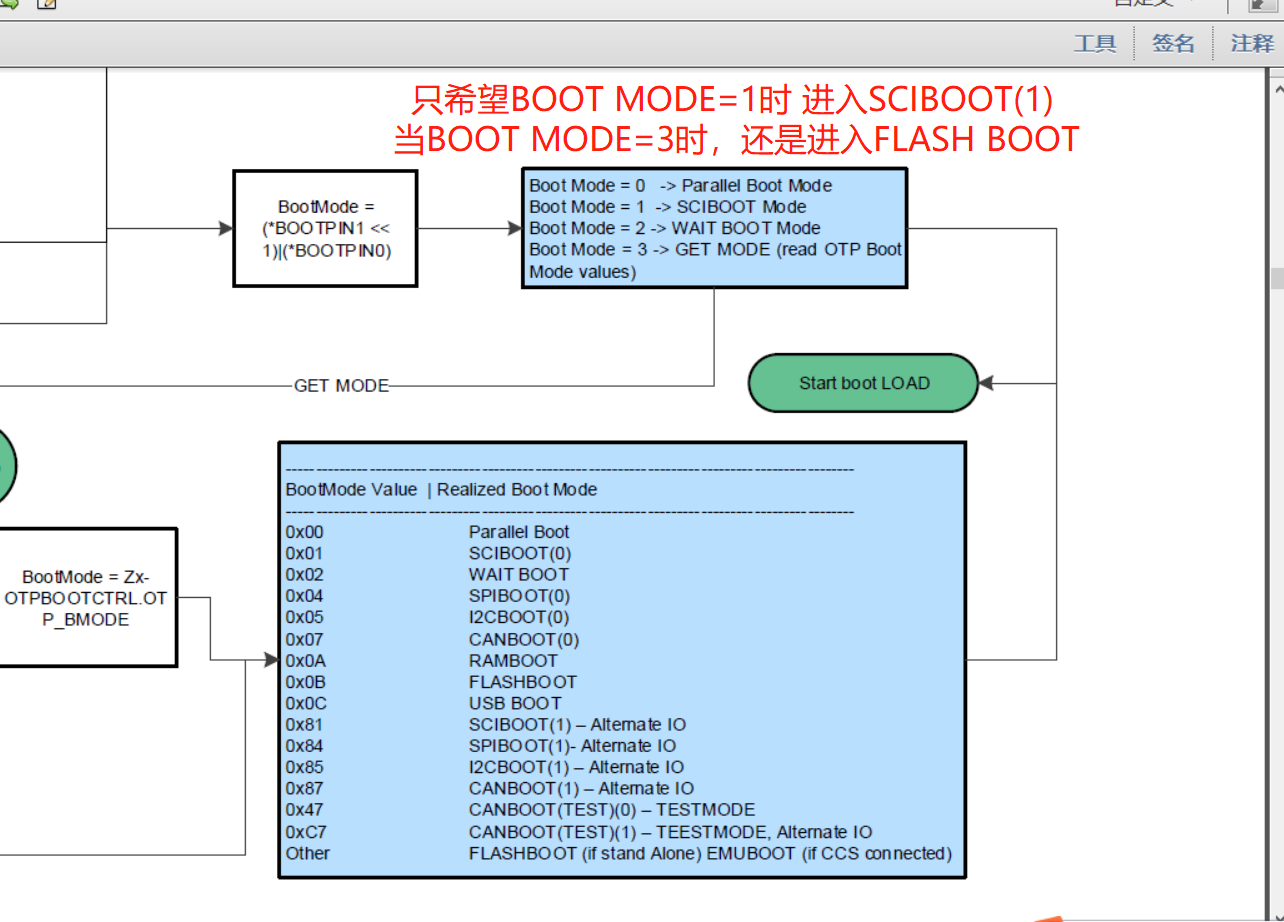Click the "RAMBOOT" entry

tap(513, 660)
